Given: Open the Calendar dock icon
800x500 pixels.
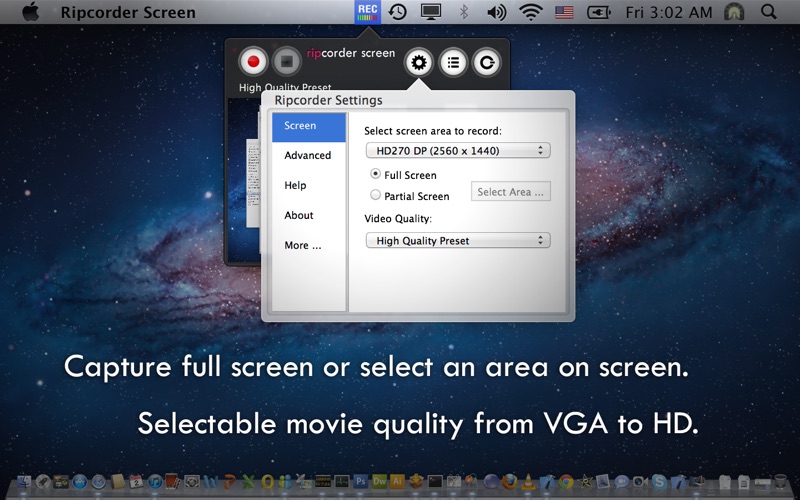Looking at the screenshot, I should click(136, 482).
